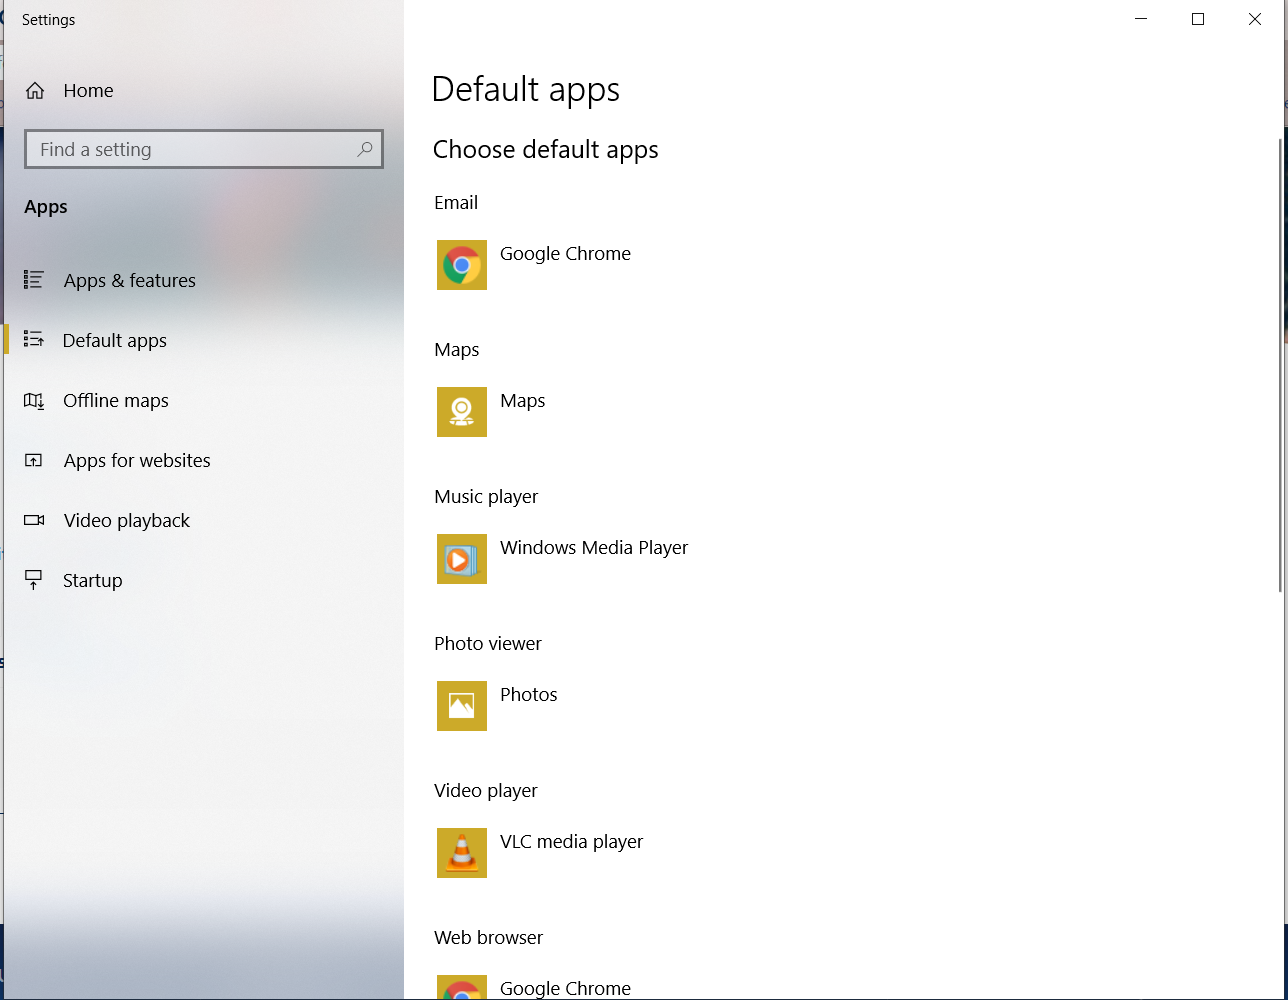This screenshot has width=1288, height=1000.
Task: Click the Offline maps sidebar icon
Action: [x=34, y=400]
